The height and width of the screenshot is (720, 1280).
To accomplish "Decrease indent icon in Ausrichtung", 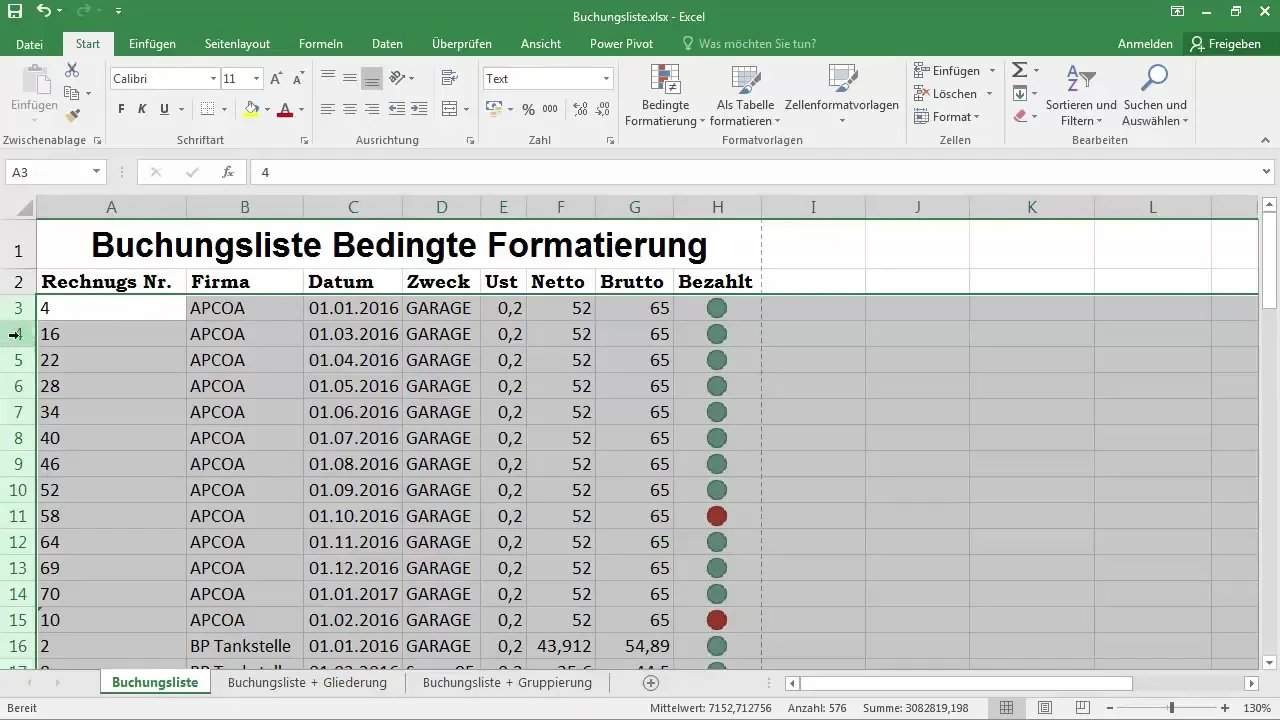I will tap(397, 109).
